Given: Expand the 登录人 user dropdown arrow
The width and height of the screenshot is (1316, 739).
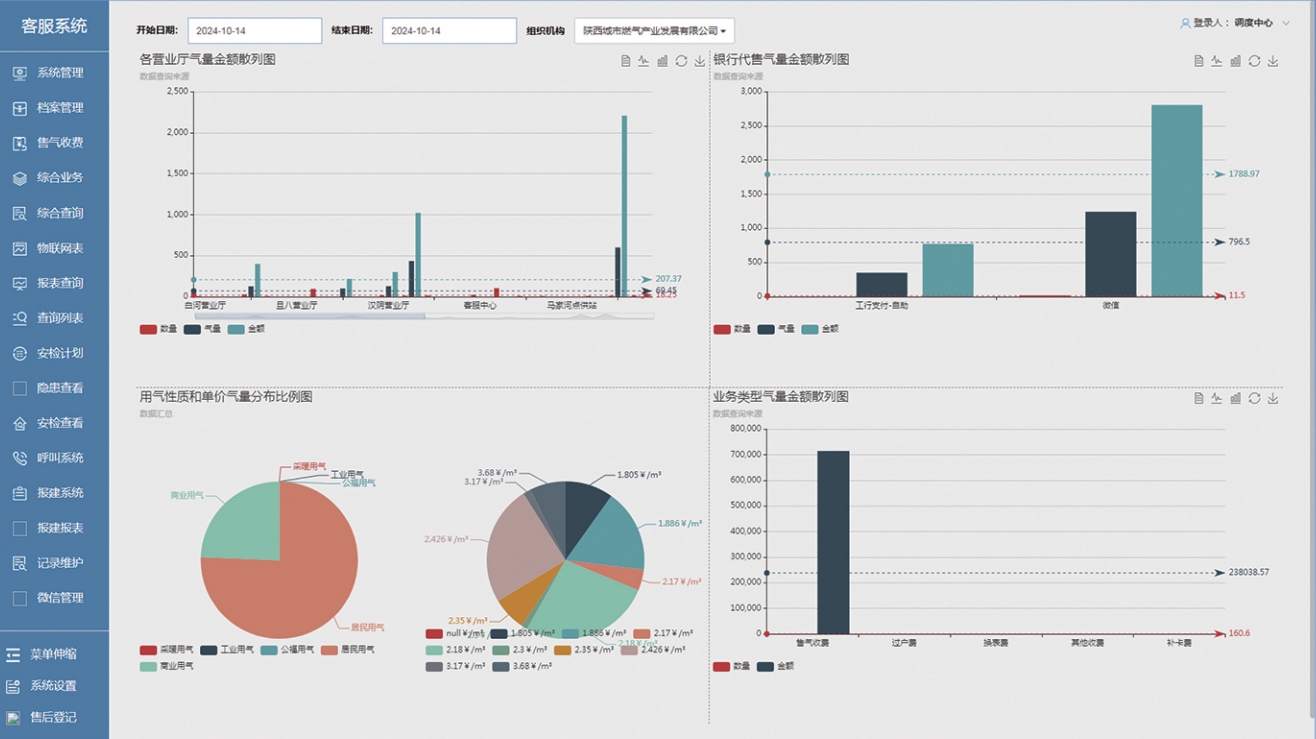Looking at the screenshot, I should click(1287, 23).
